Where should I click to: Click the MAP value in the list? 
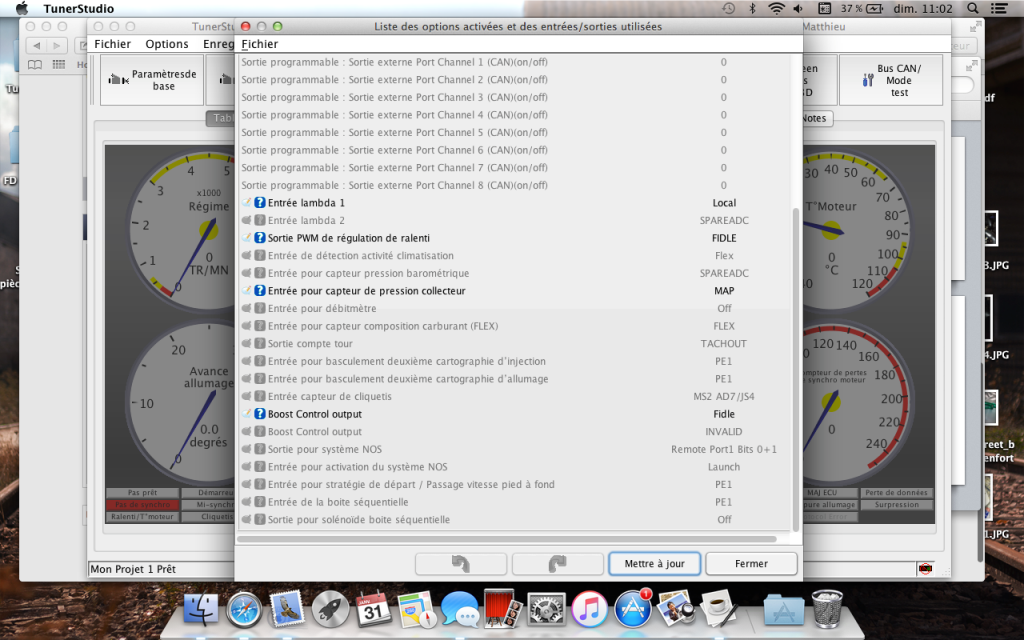(x=724, y=291)
